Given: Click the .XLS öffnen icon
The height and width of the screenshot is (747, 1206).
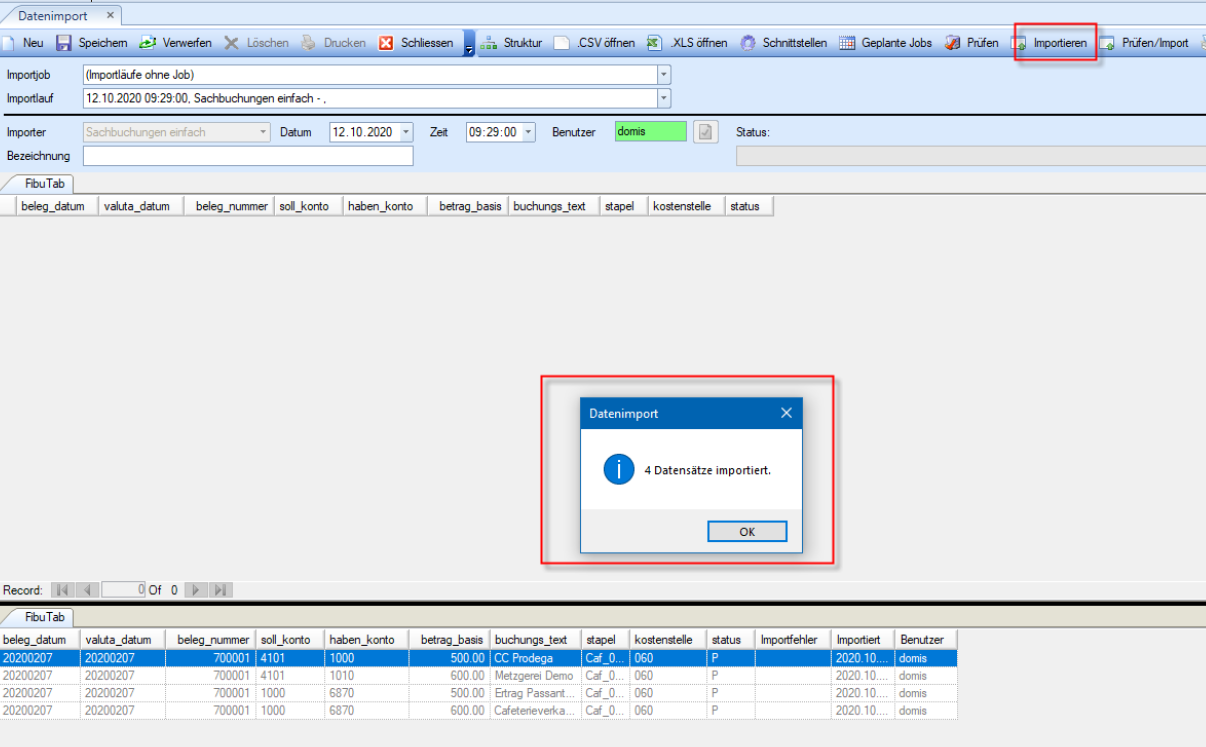Looking at the screenshot, I should (x=653, y=43).
